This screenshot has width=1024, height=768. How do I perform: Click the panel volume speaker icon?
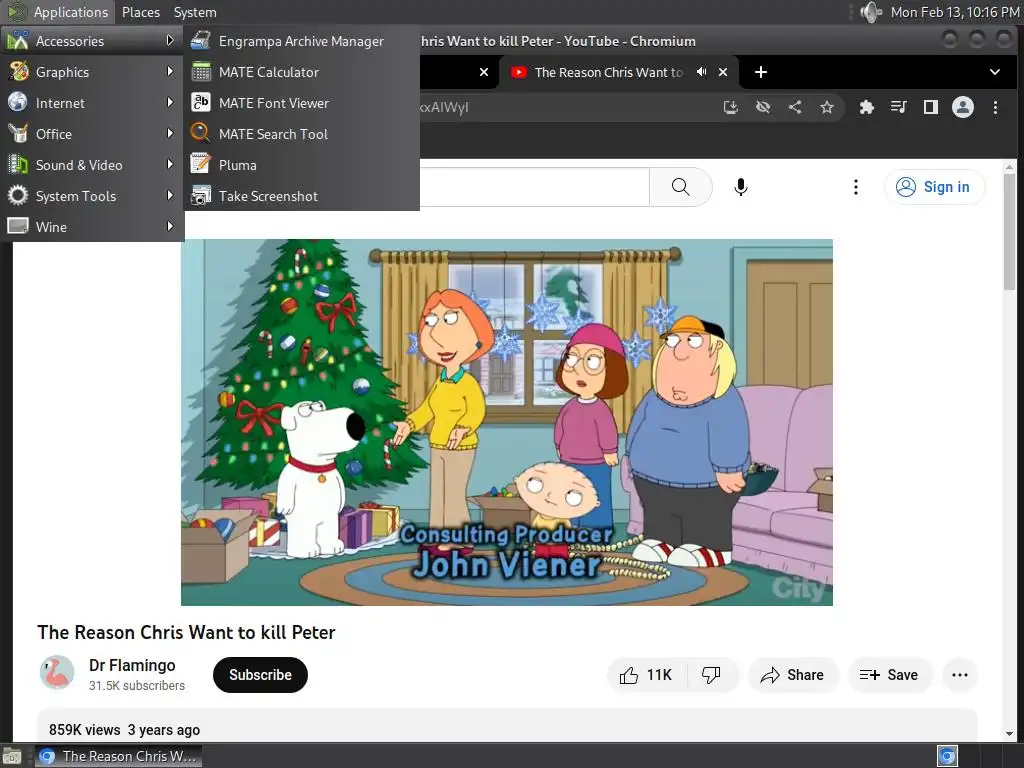pyautogui.click(x=871, y=12)
